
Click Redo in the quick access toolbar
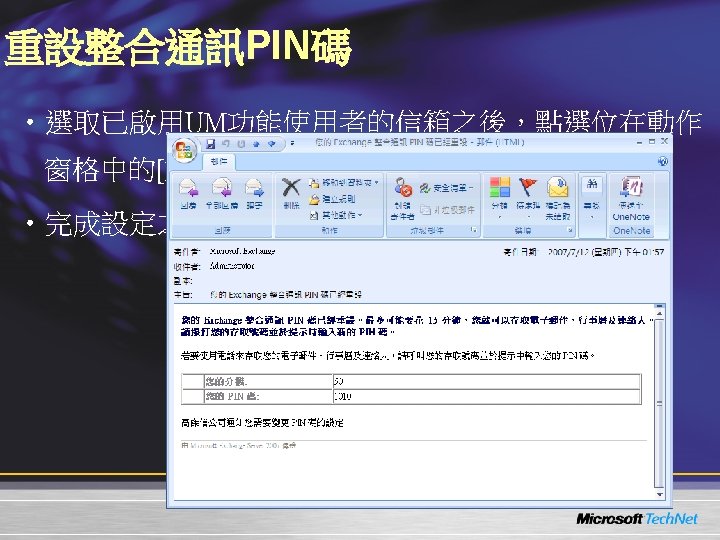241,144
